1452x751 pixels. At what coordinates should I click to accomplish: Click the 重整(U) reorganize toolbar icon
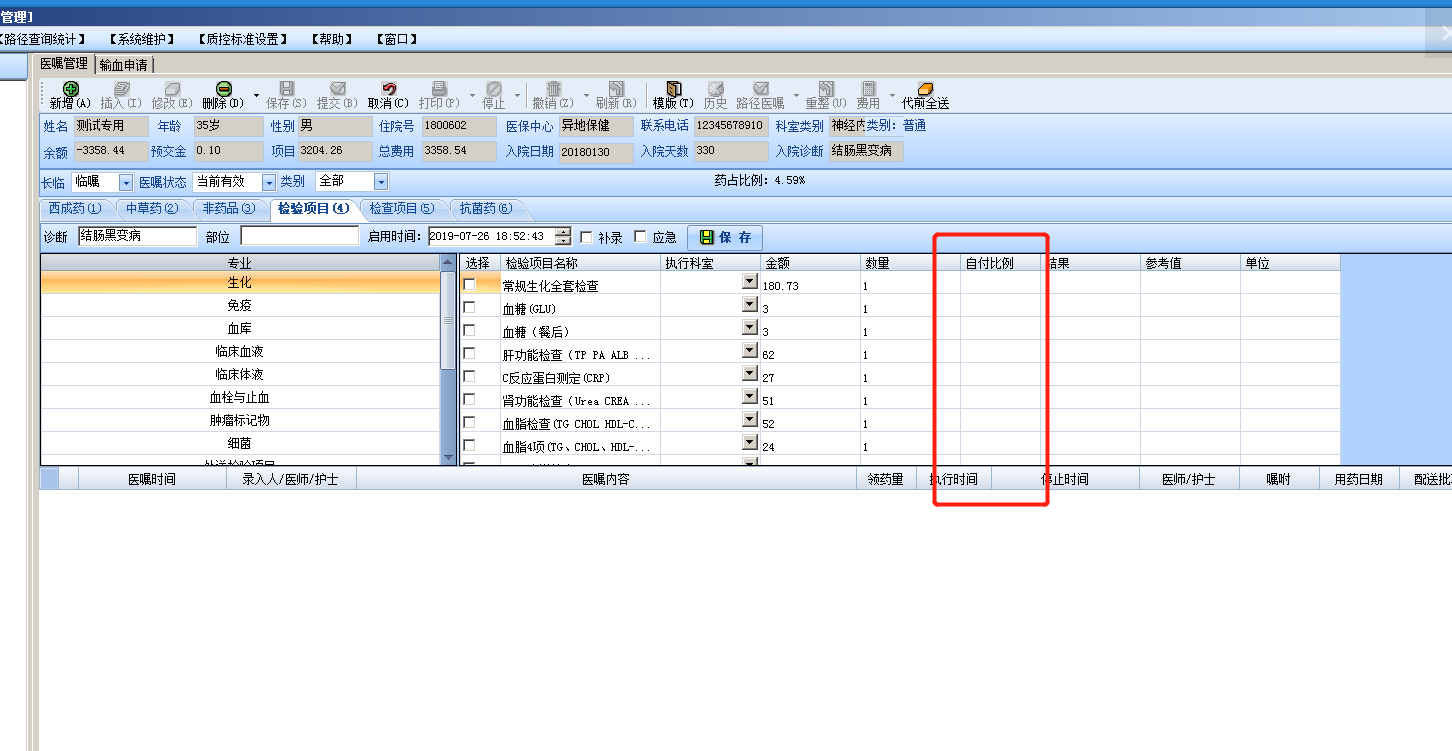coord(826,89)
